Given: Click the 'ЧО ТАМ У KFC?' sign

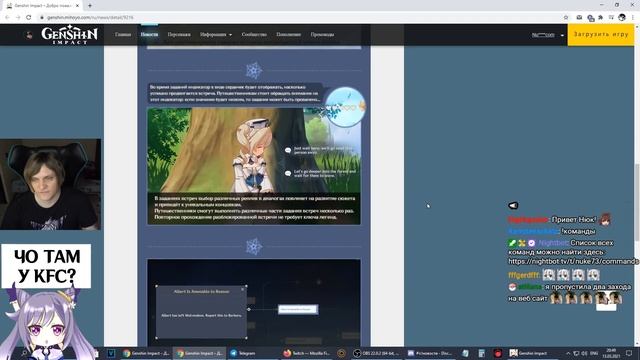Looking at the screenshot, I should [x=46, y=266].
